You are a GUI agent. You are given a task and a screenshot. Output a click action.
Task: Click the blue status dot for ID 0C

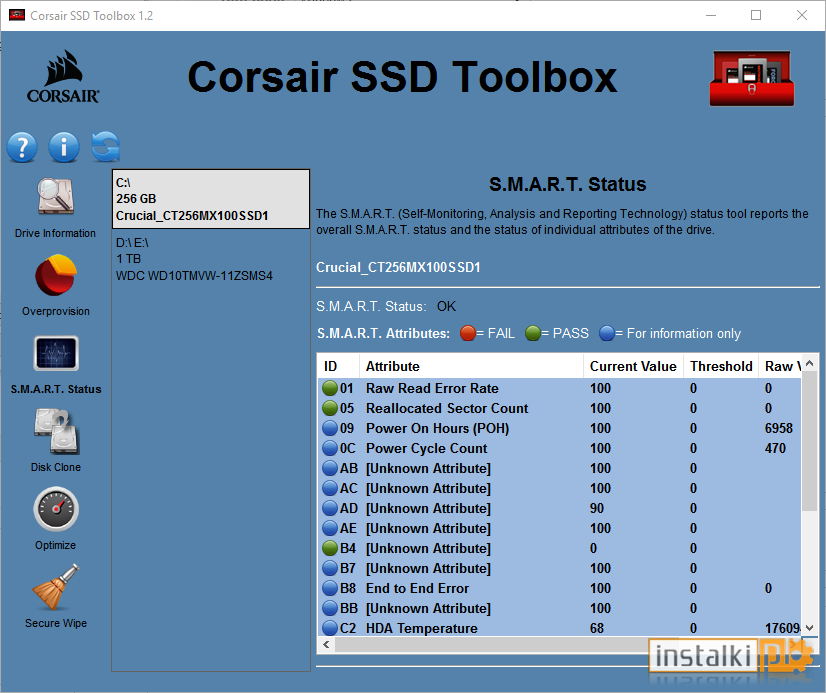[330, 448]
